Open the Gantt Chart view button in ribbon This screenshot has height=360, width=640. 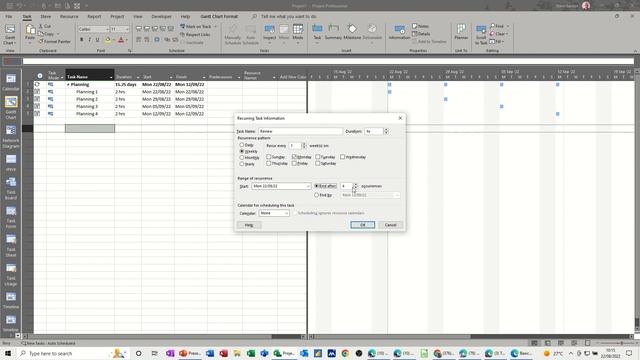pos(10,34)
